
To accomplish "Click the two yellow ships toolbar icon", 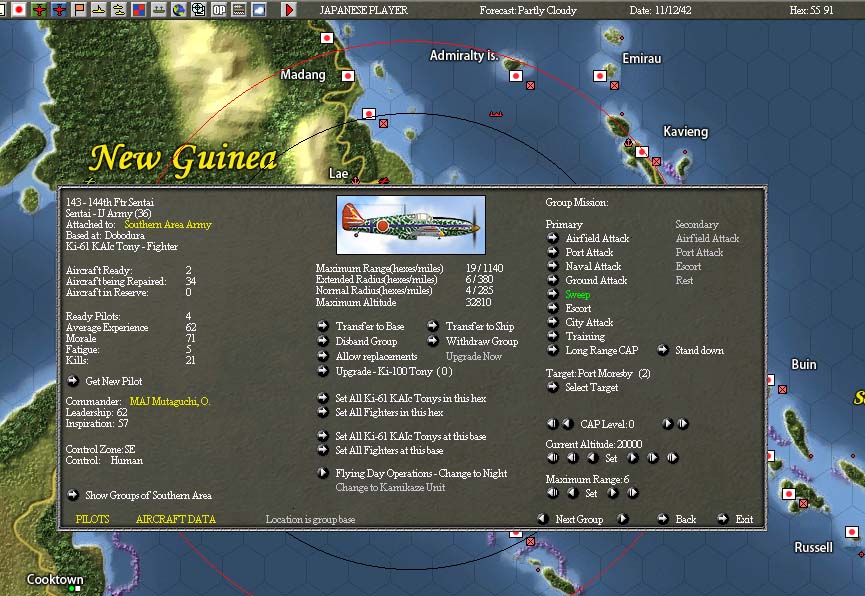I will pos(119,9).
